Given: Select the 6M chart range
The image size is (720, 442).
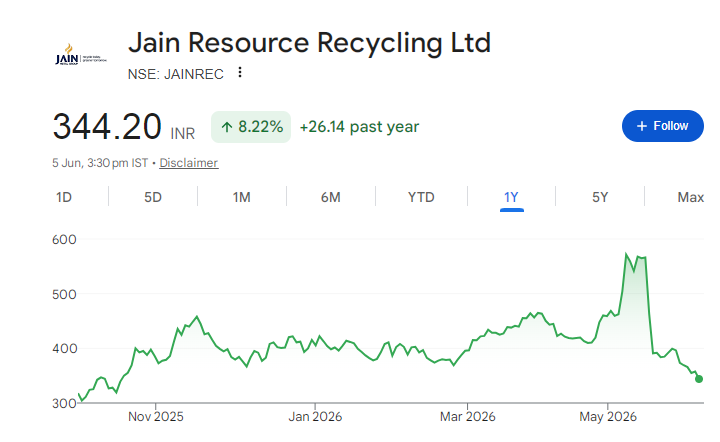Looking at the screenshot, I should pos(331,197).
